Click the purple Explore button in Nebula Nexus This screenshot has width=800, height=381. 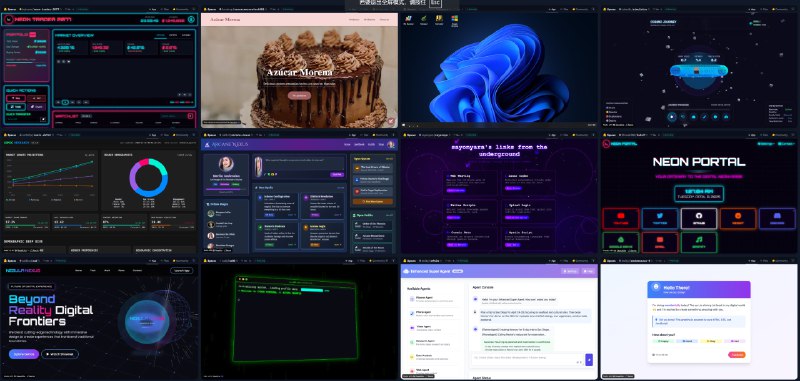point(23,354)
